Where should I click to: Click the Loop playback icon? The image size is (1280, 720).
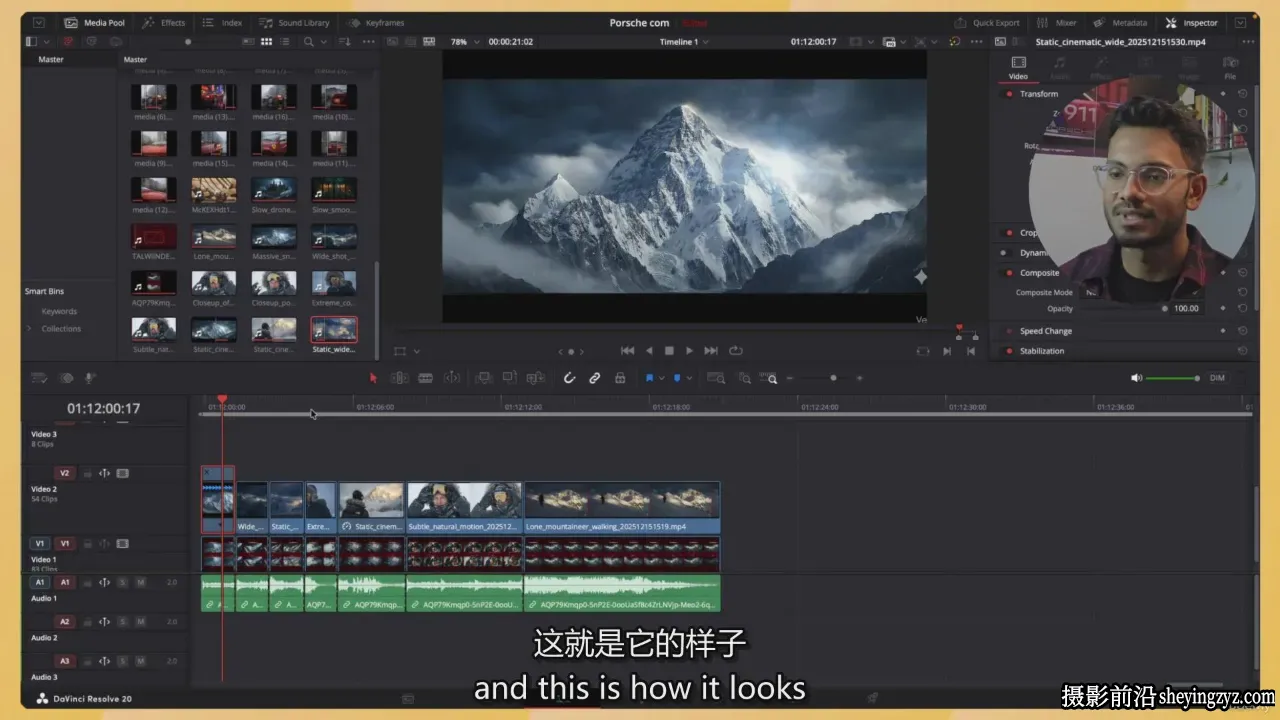coord(736,351)
